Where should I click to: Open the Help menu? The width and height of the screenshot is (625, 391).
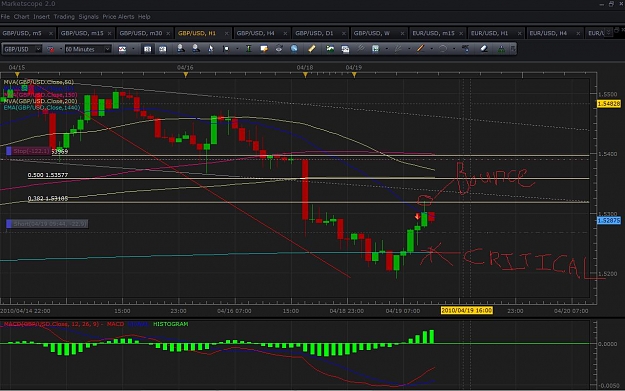pyautogui.click(x=144, y=17)
